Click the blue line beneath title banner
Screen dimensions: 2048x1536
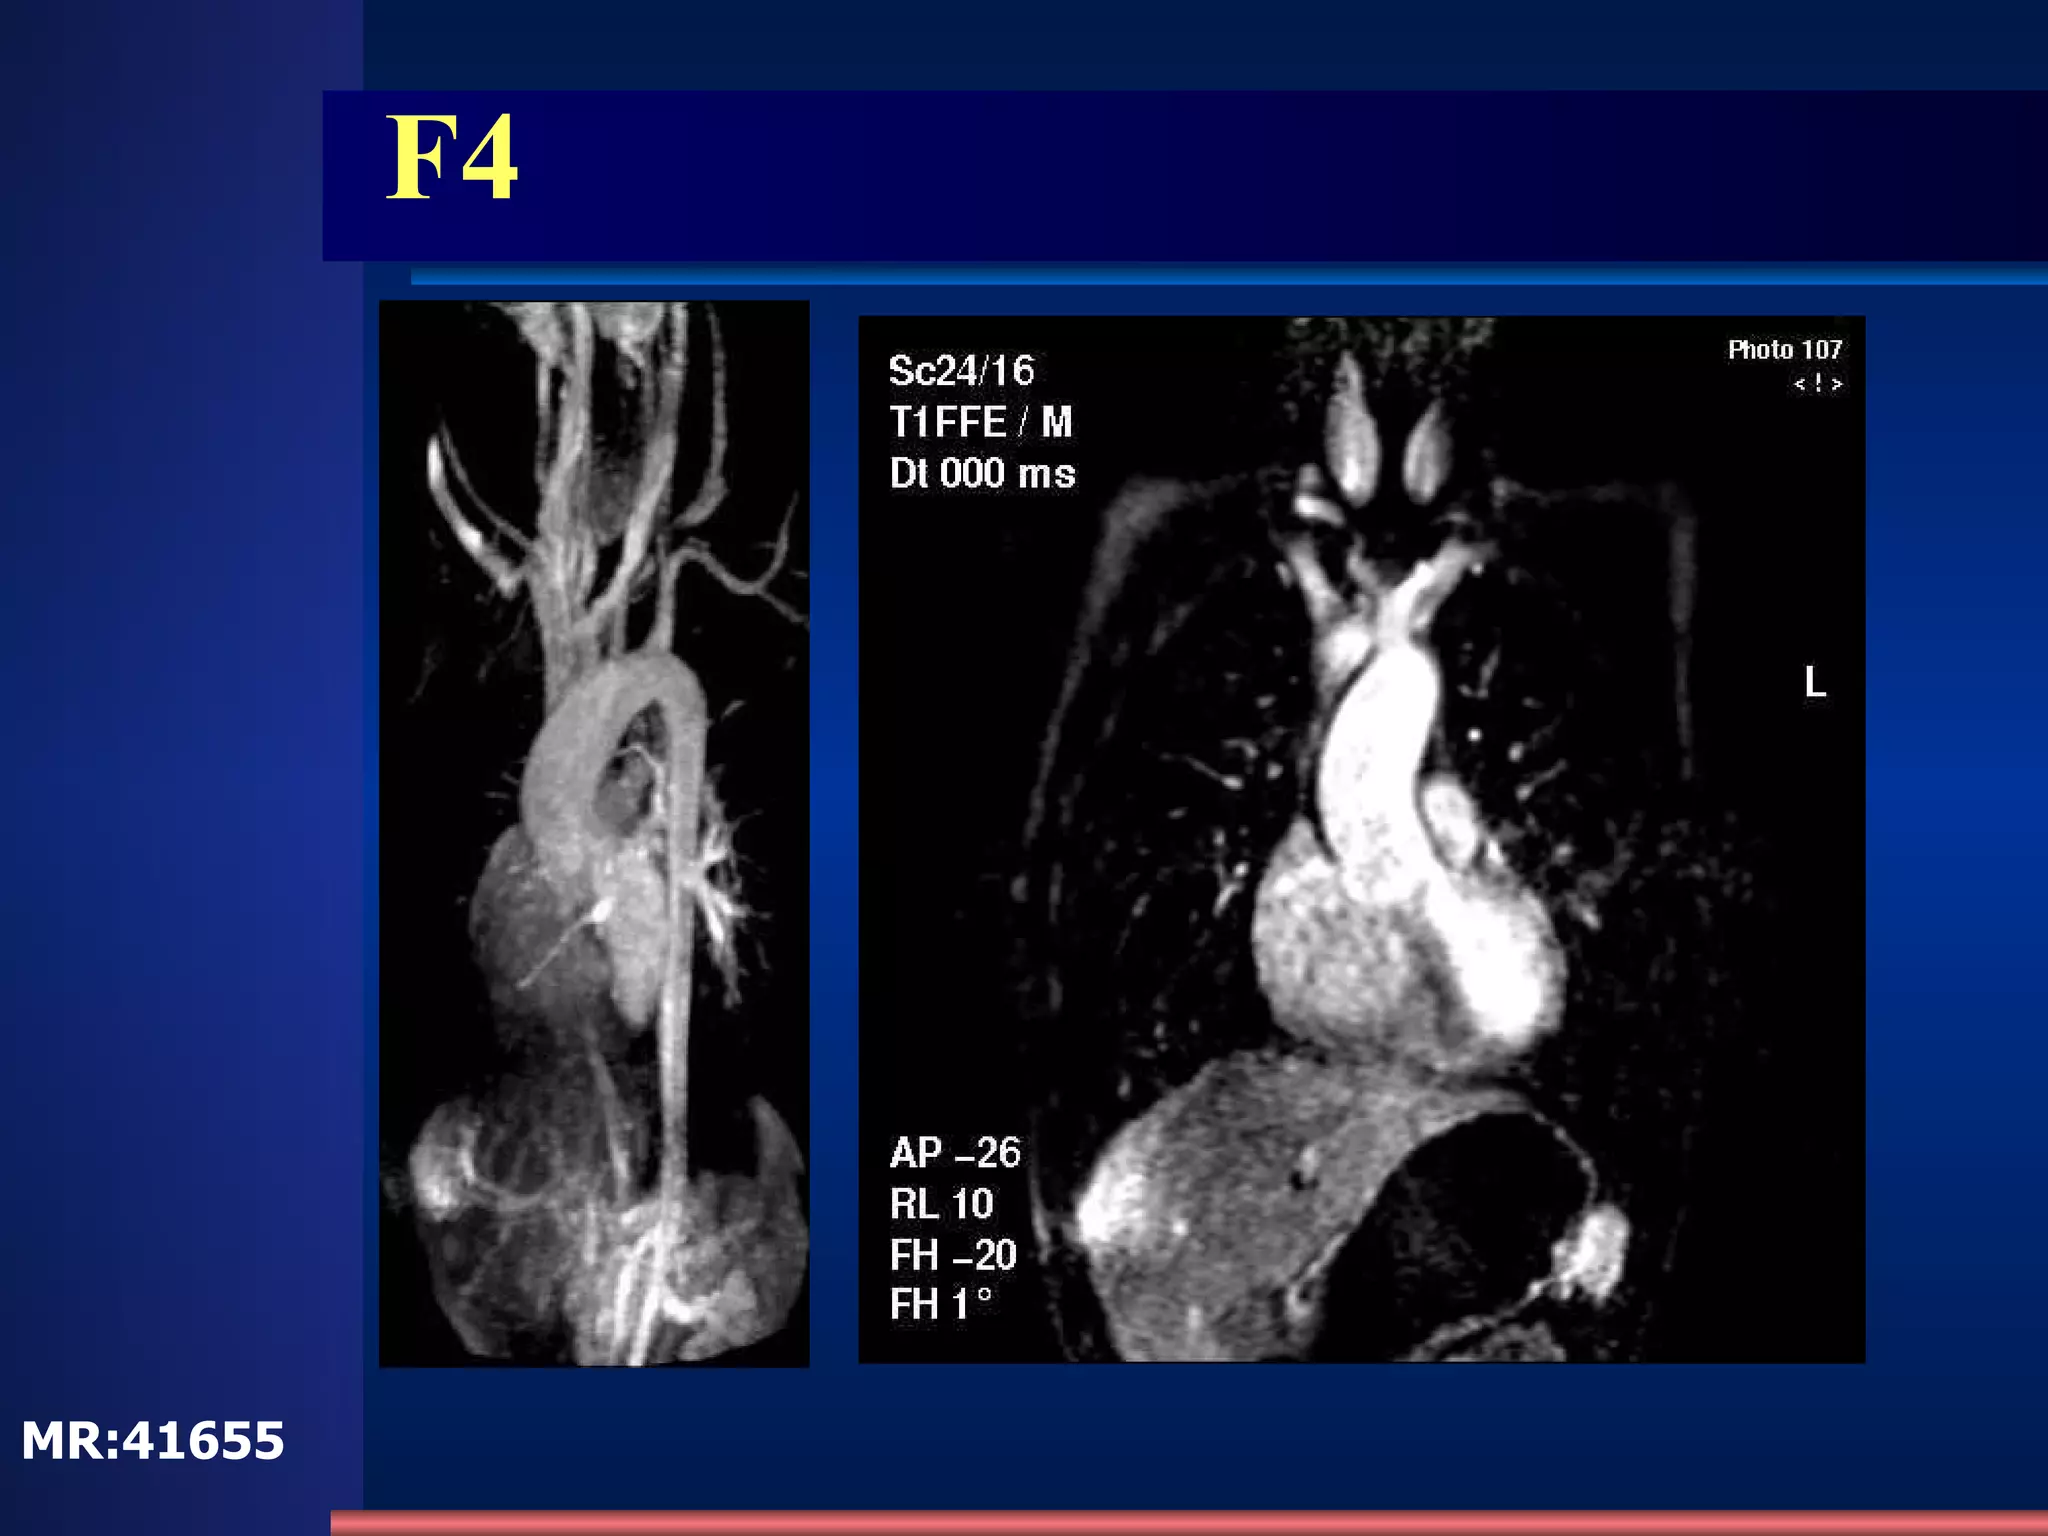pos(1228,277)
